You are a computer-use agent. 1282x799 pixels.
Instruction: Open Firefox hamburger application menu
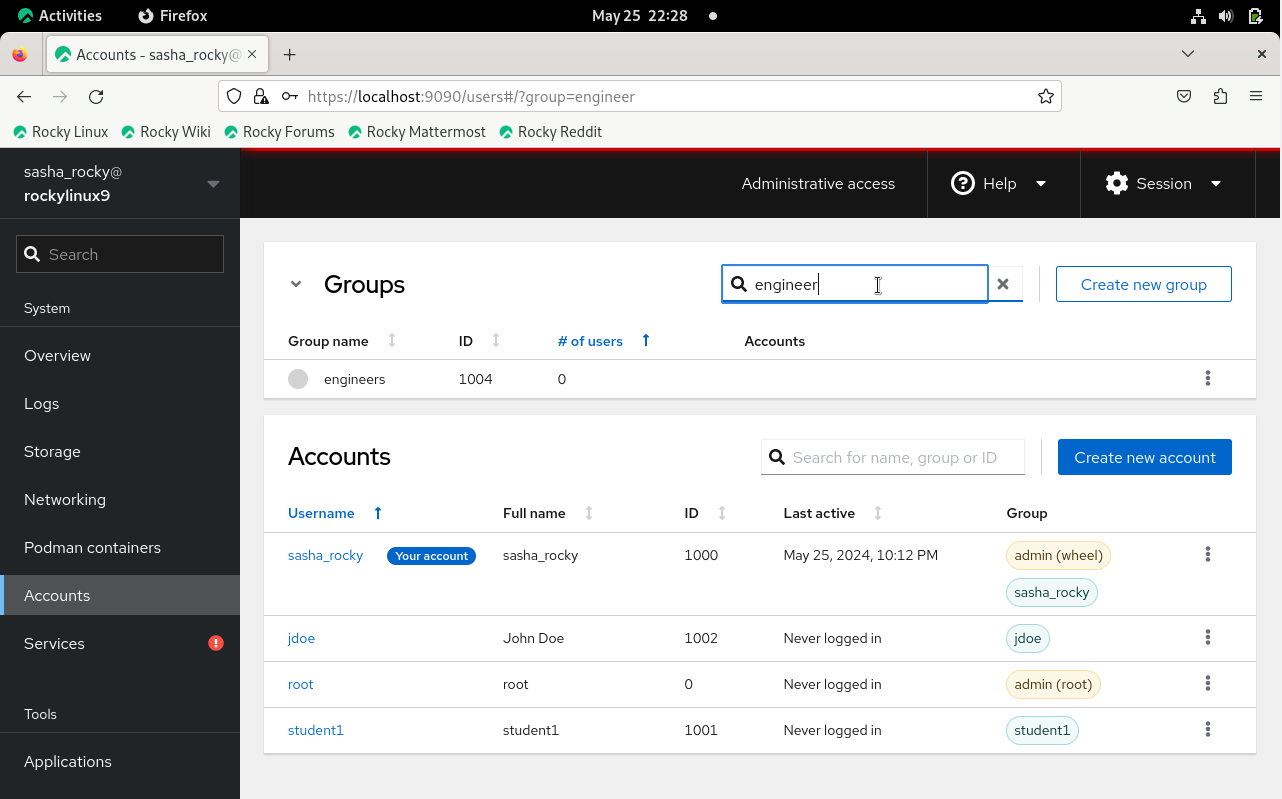[x=1256, y=96]
